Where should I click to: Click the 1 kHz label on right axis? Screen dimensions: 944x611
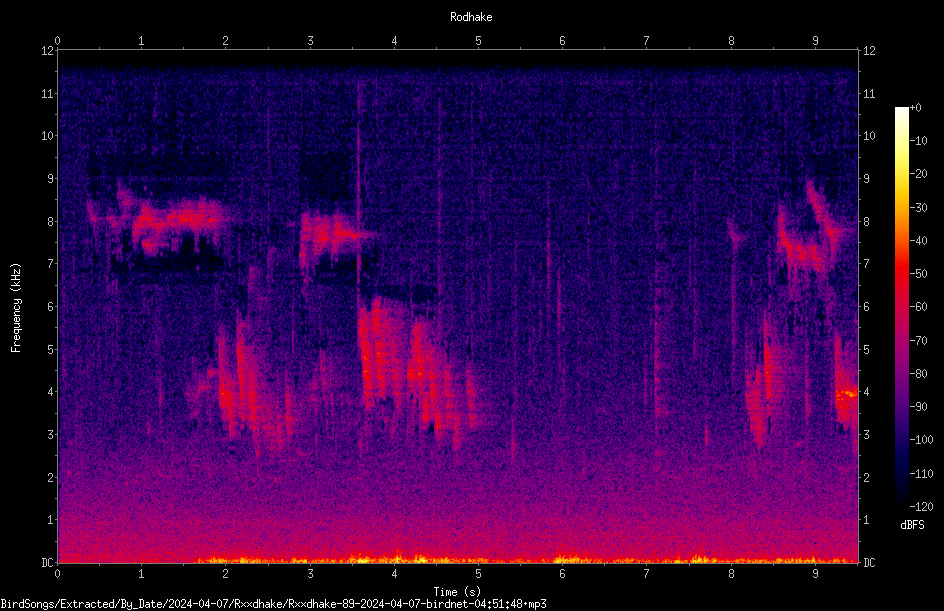[x=866, y=520]
